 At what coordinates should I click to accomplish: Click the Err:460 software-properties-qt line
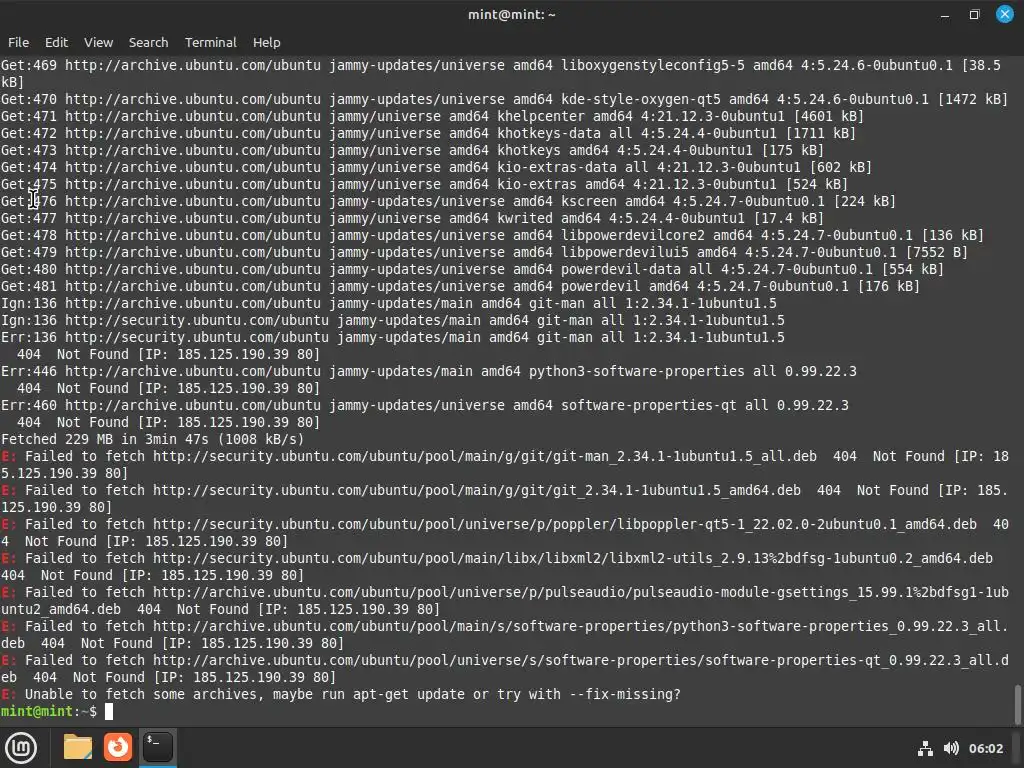pos(424,406)
